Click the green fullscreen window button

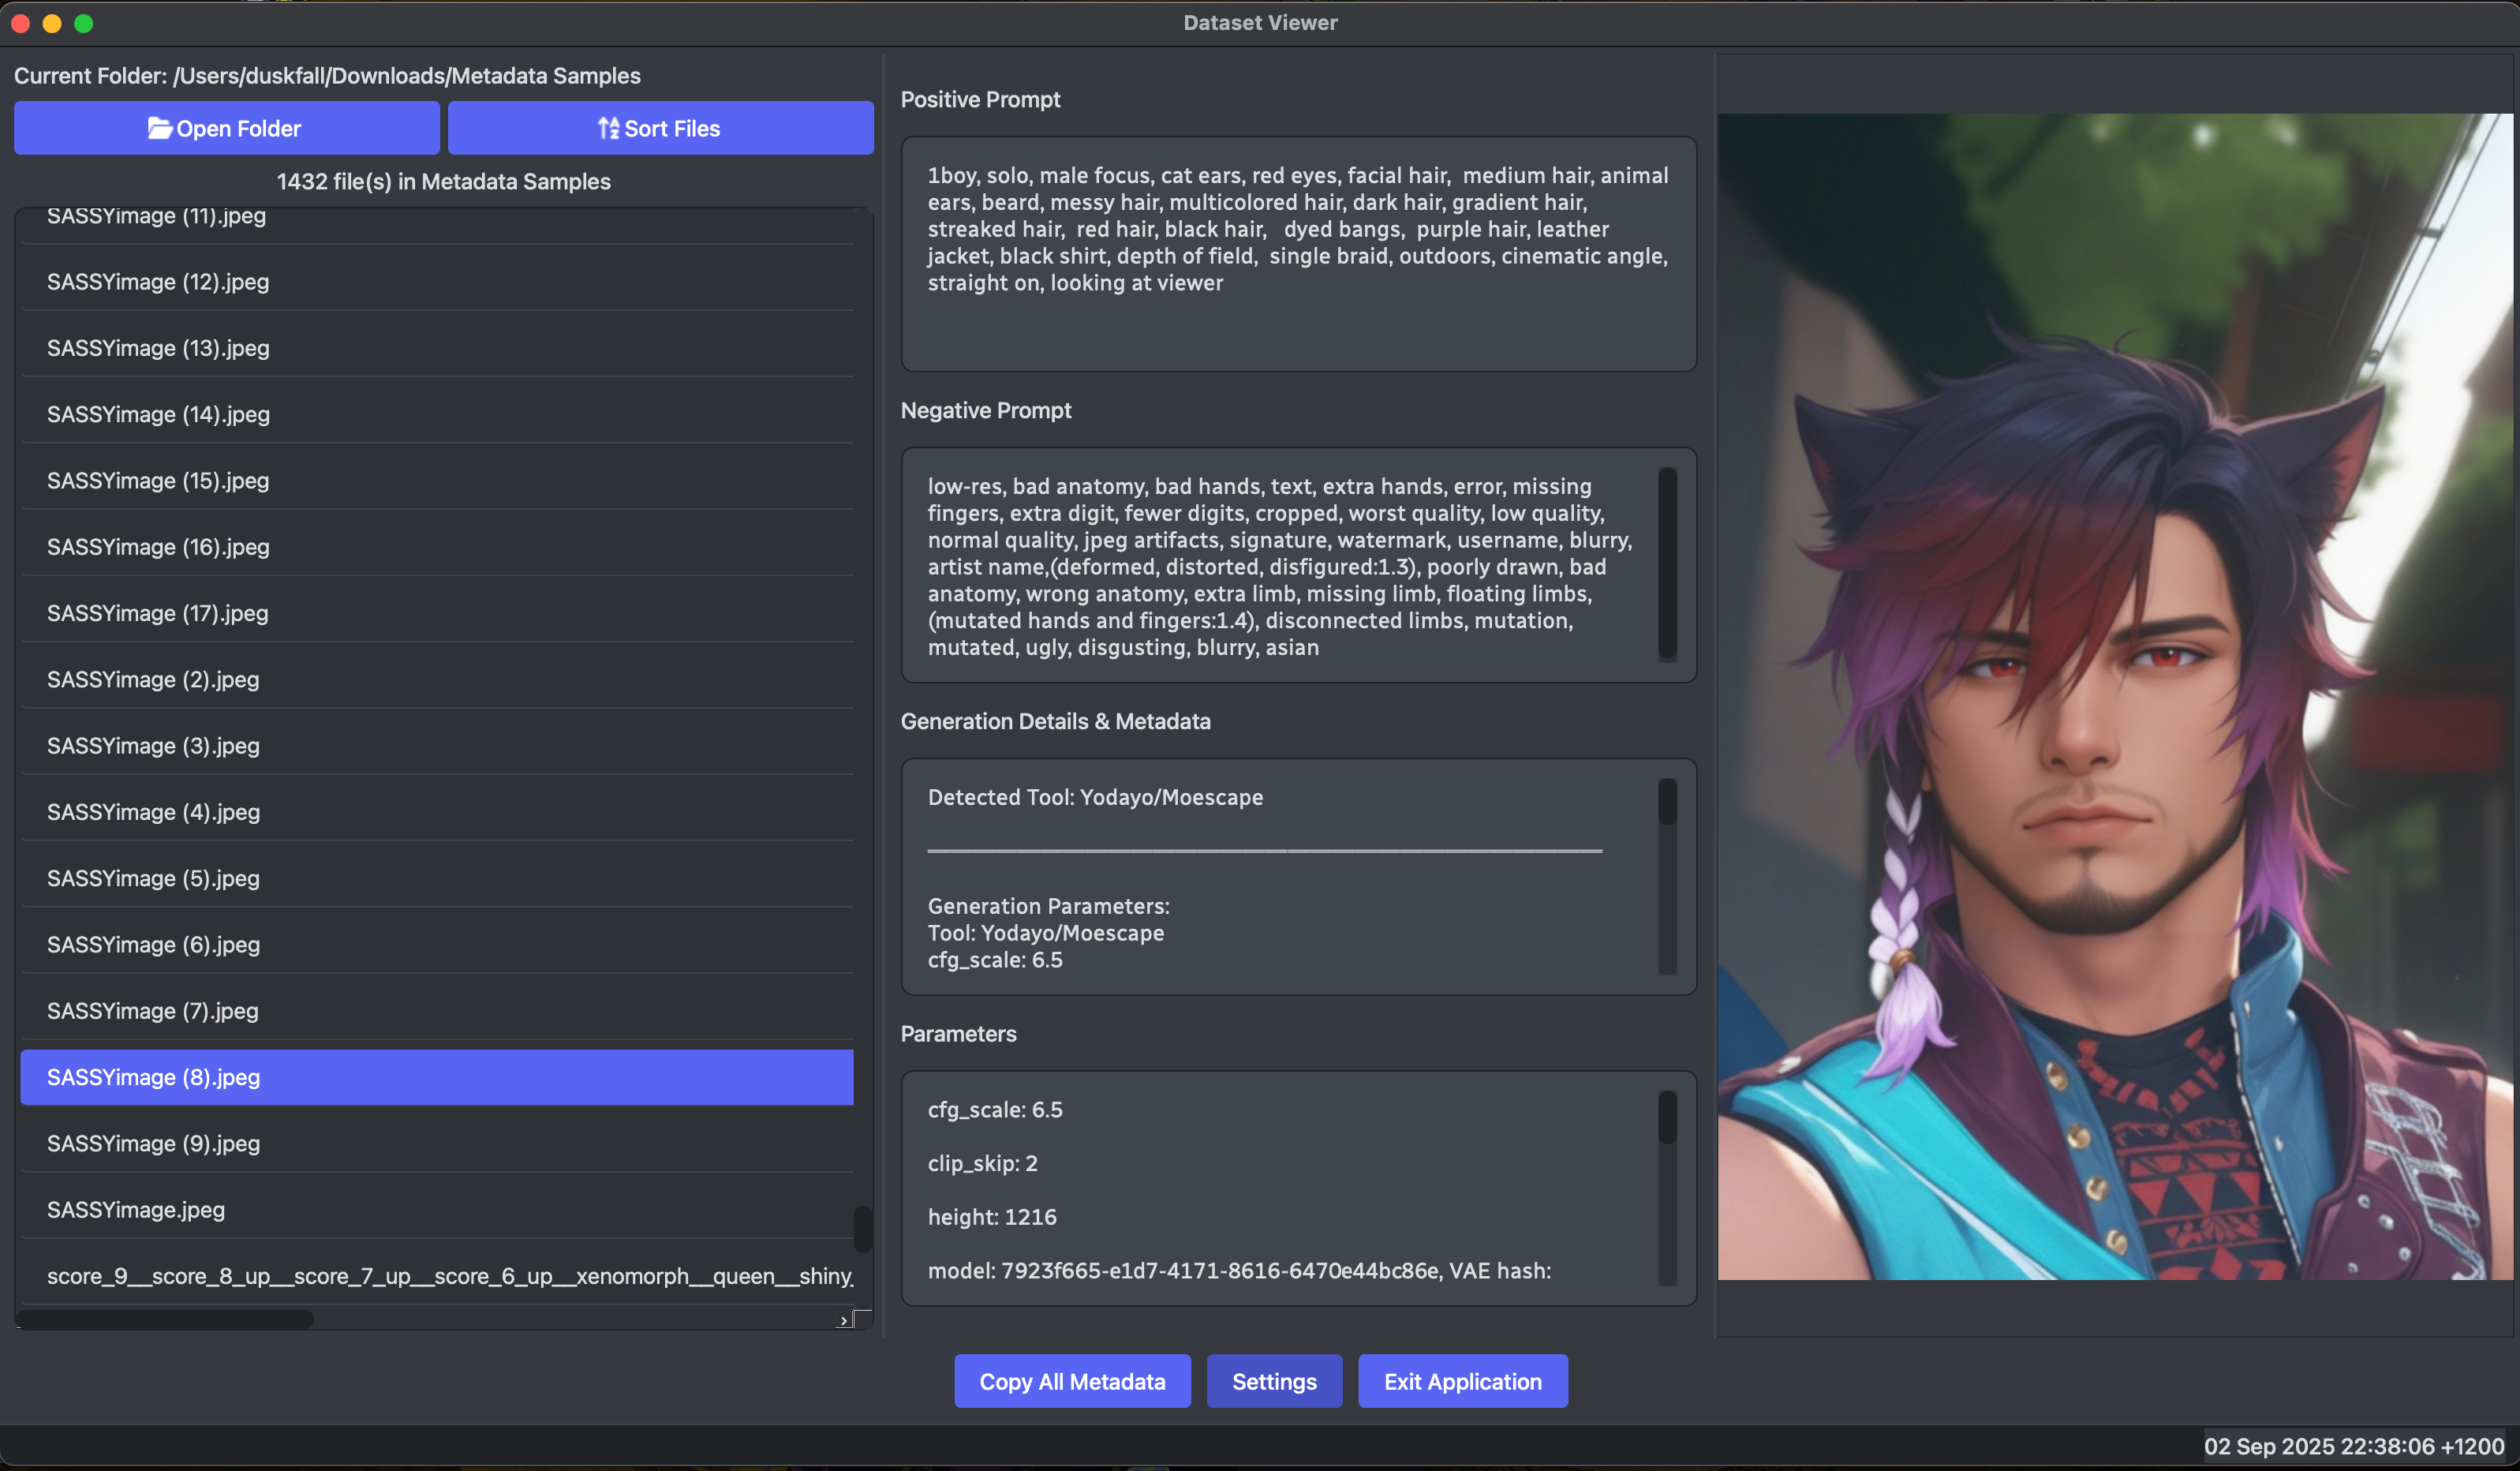[x=84, y=23]
